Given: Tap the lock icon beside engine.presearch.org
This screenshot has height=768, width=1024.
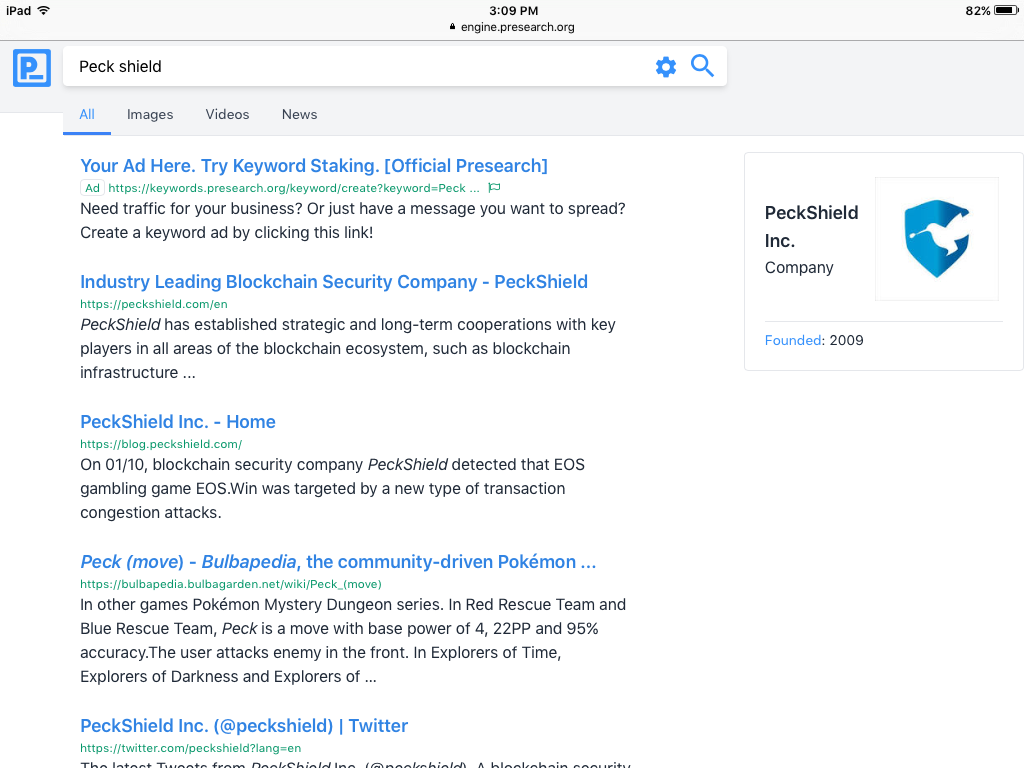Looking at the screenshot, I should click(x=453, y=27).
